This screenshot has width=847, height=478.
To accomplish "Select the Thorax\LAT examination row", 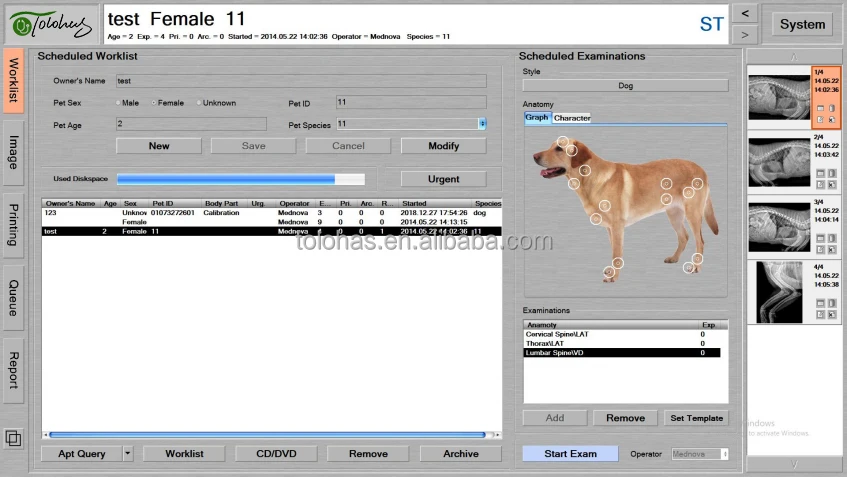I will pyautogui.click(x=622, y=344).
